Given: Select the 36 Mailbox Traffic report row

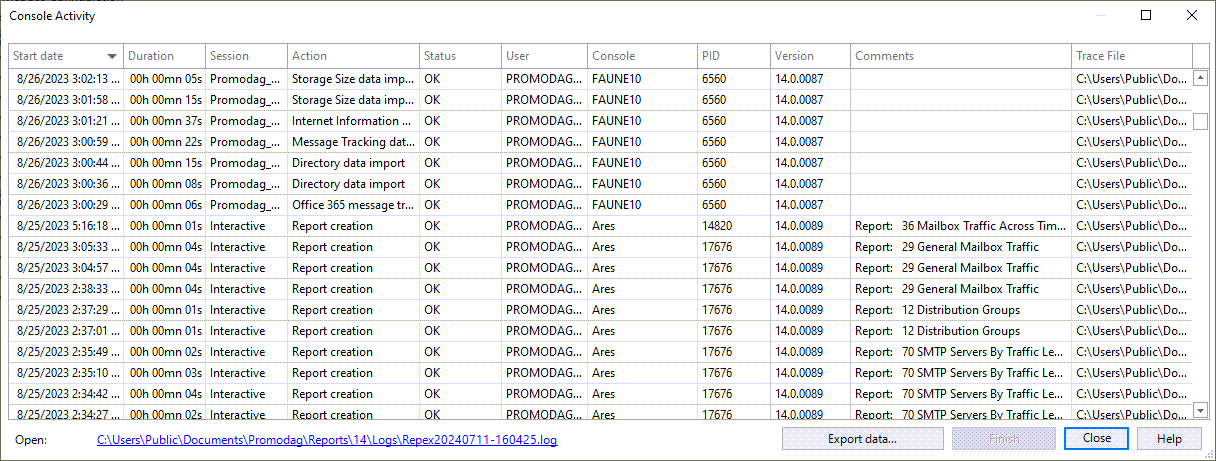Looking at the screenshot, I should coord(960,226).
